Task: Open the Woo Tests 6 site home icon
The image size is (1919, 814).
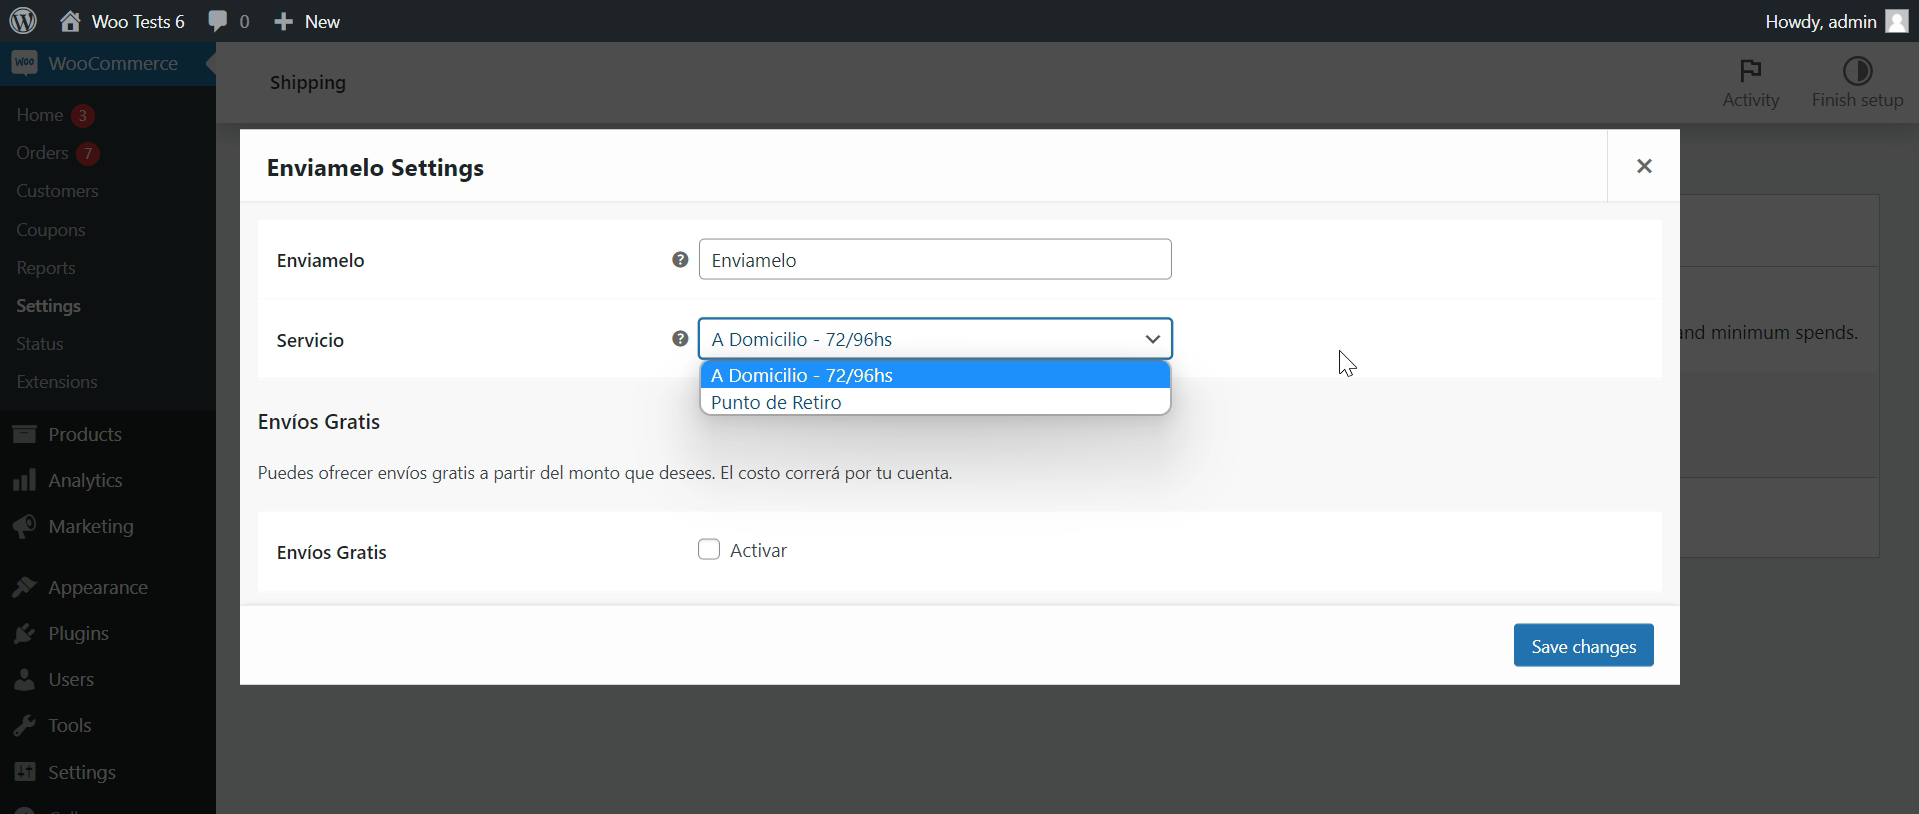Action: click(70, 21)
